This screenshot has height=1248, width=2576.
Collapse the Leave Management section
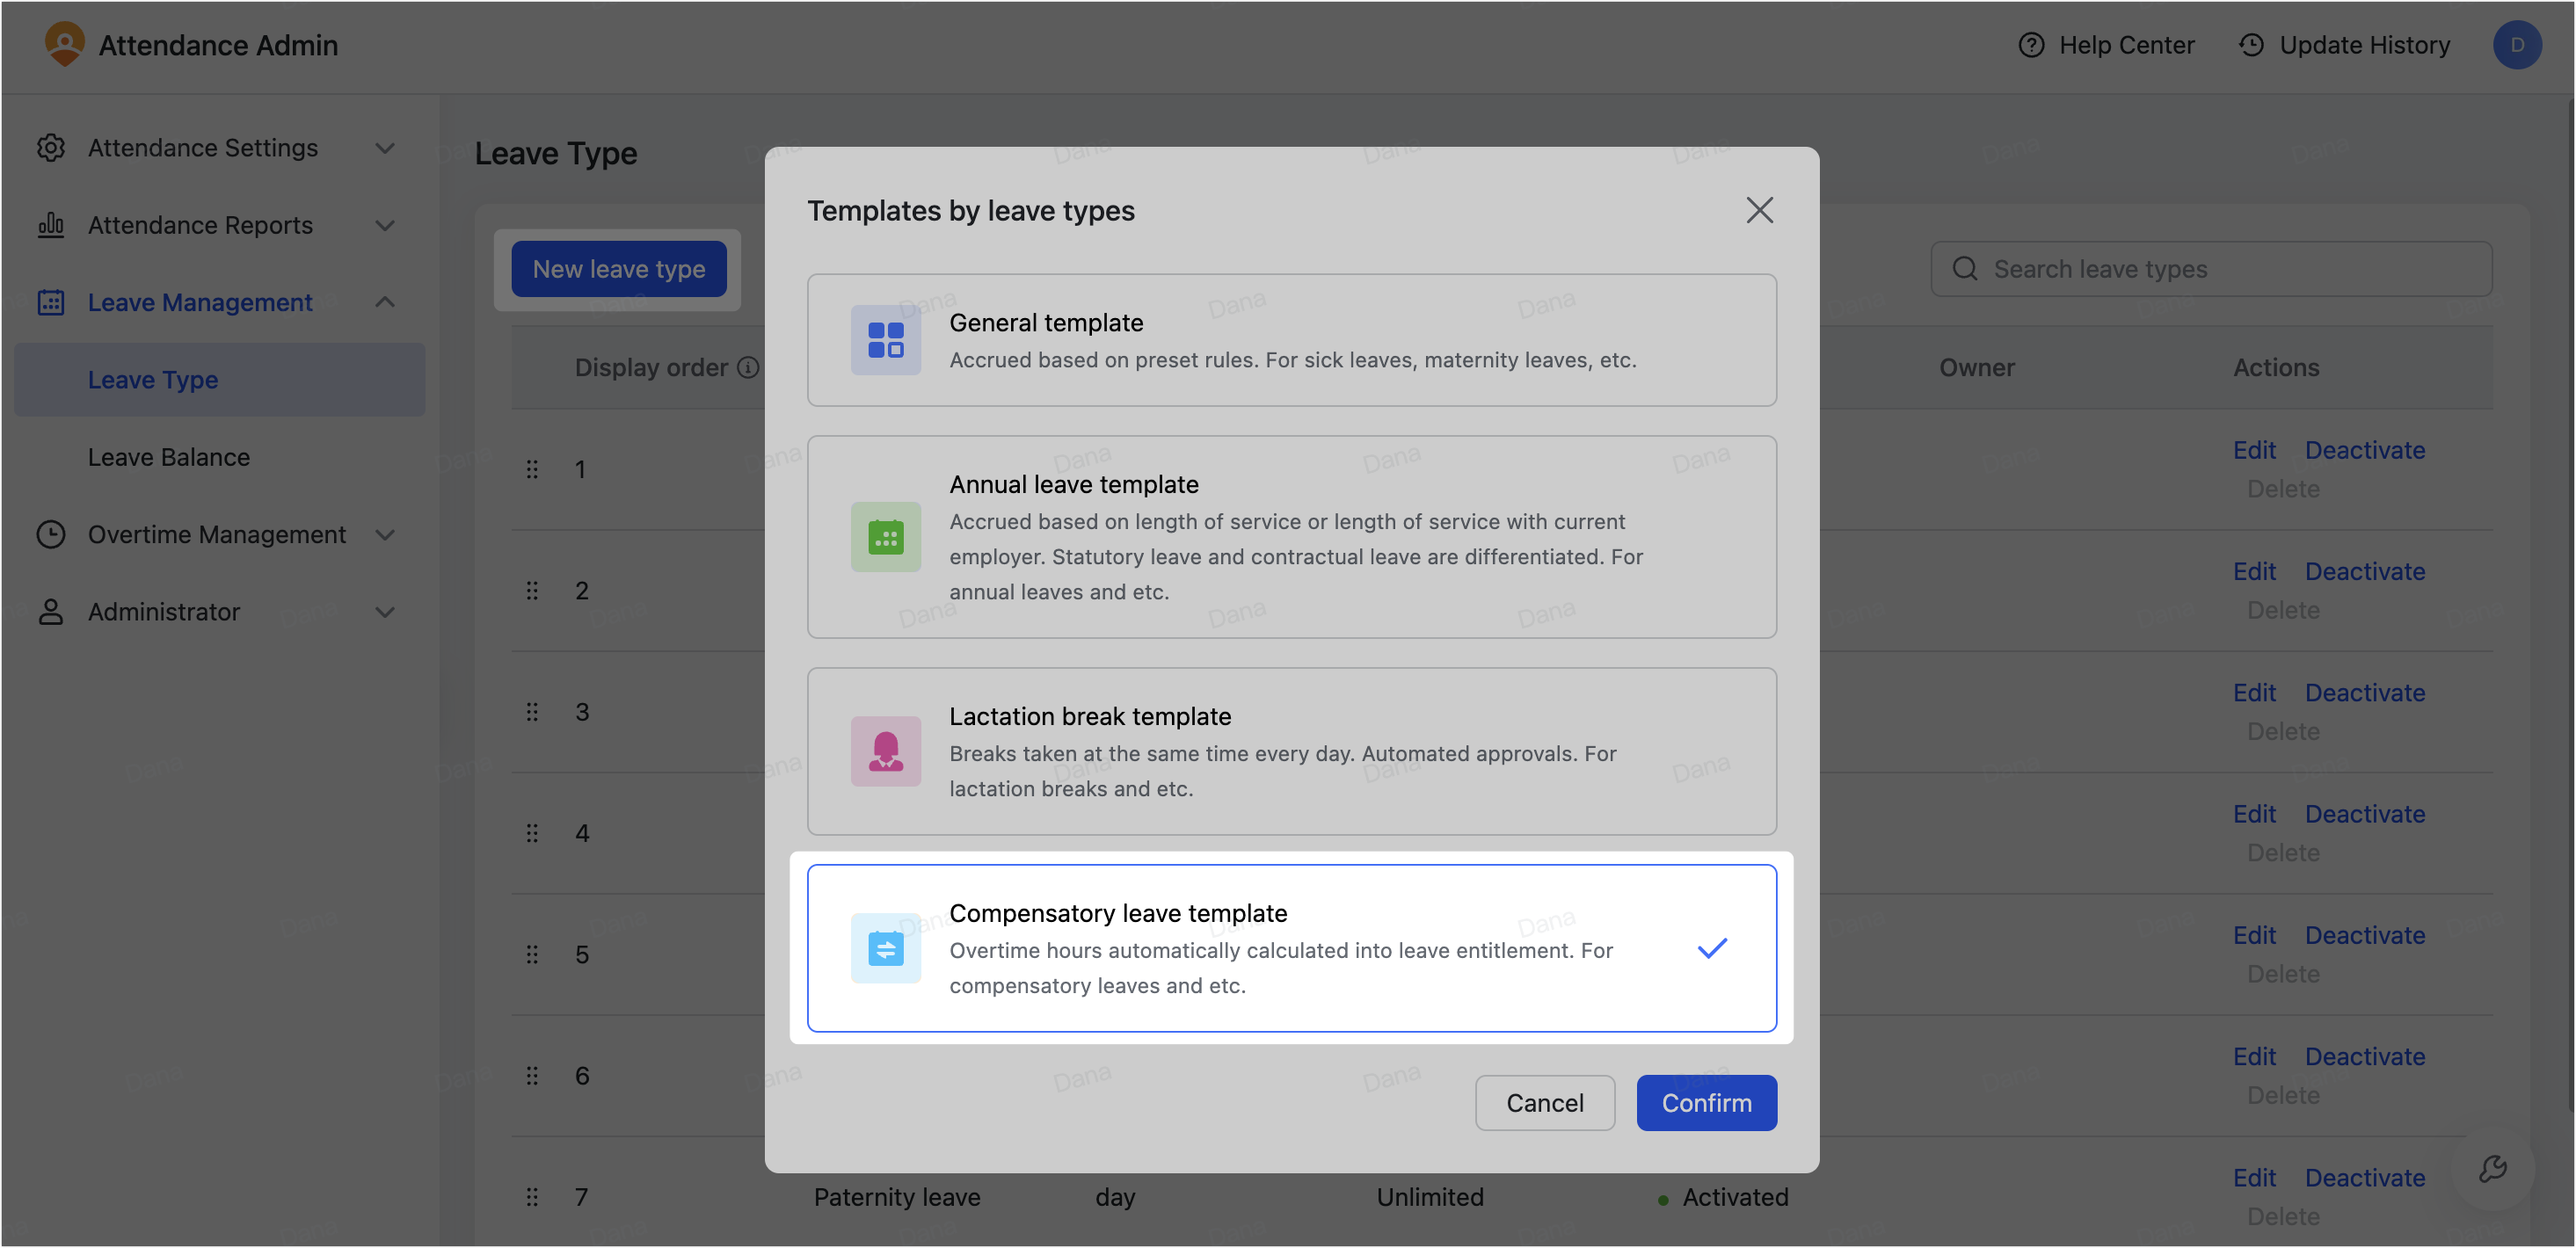pyautogui.click(x=386, y=302)
